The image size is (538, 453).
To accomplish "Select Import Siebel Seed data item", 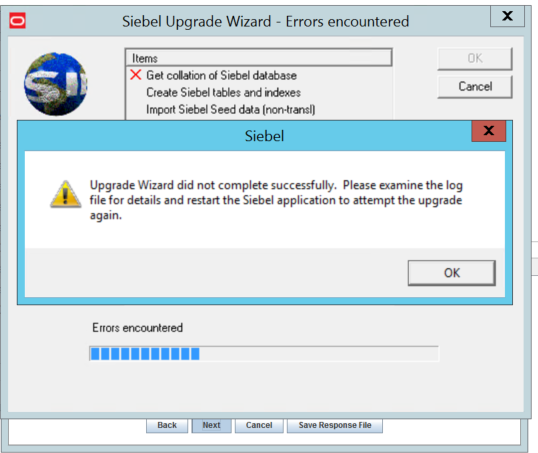I will coord(231,109).
